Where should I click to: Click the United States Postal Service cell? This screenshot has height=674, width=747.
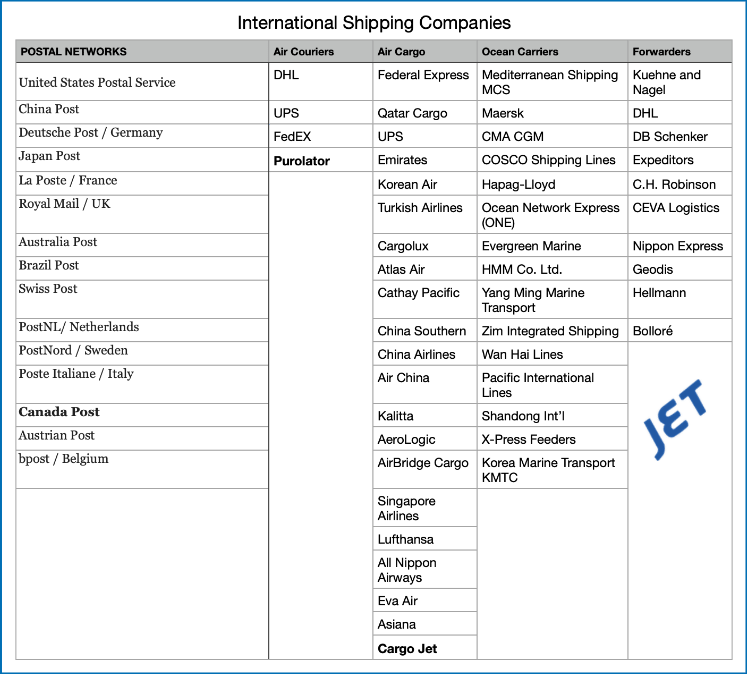[97, 82]
